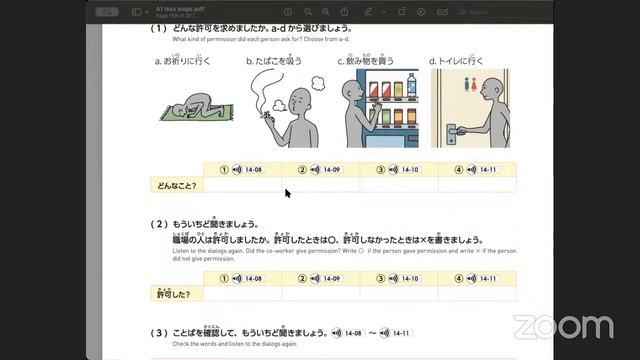Click the label d. トイレに行く
The width and height of the screenshot is (640, 360).
tap(456, 60)
